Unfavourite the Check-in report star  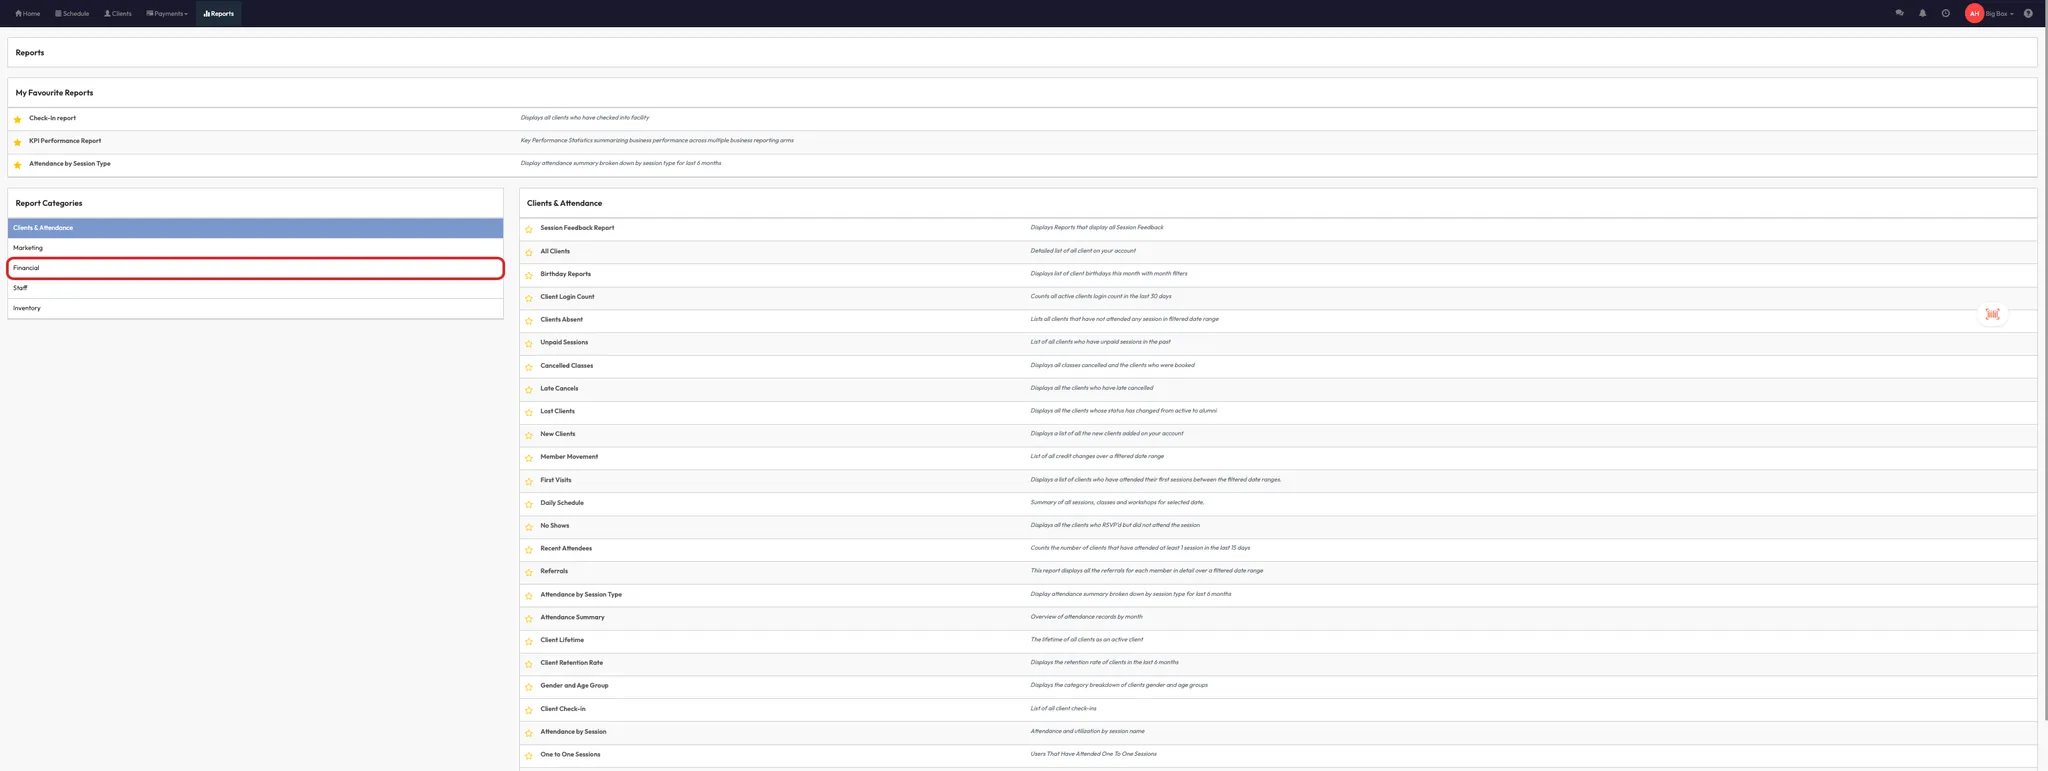coord(18,120)
